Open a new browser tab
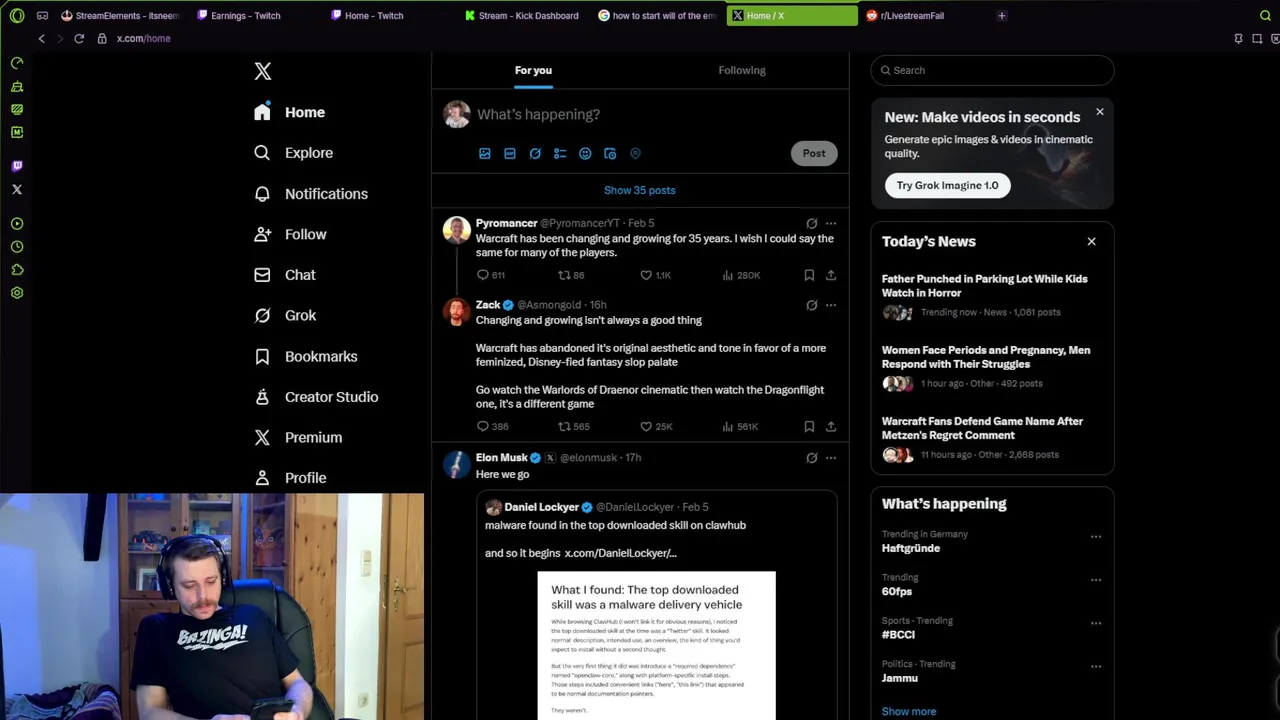This screenshot has height=720, width=1280. pyautogui.click(x=1002, y=15)
